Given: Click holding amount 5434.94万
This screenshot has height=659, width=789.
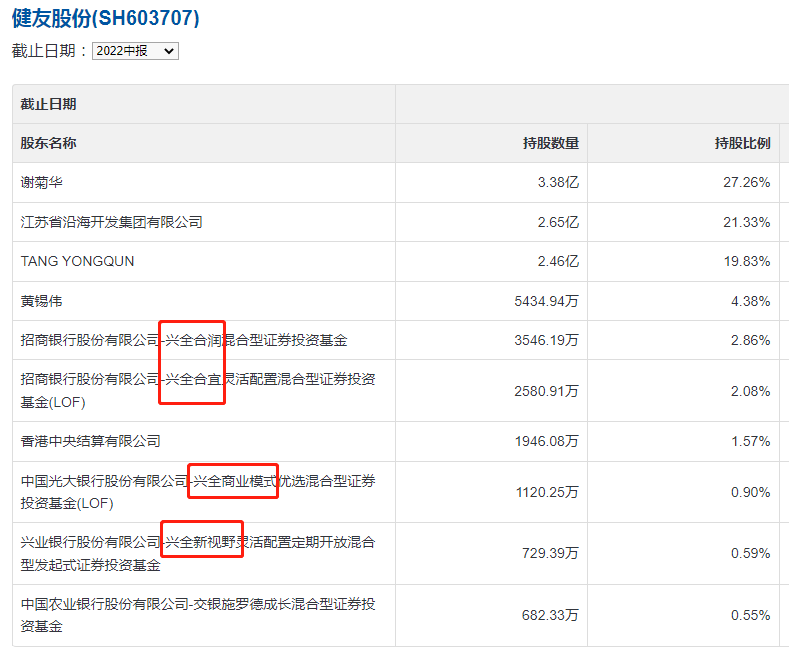Looking at the screenshot, I should (x=546, y=301).
